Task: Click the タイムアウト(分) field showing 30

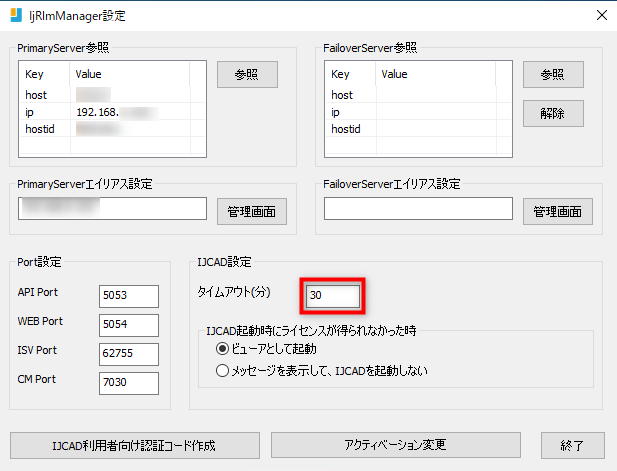Action: 333,296
